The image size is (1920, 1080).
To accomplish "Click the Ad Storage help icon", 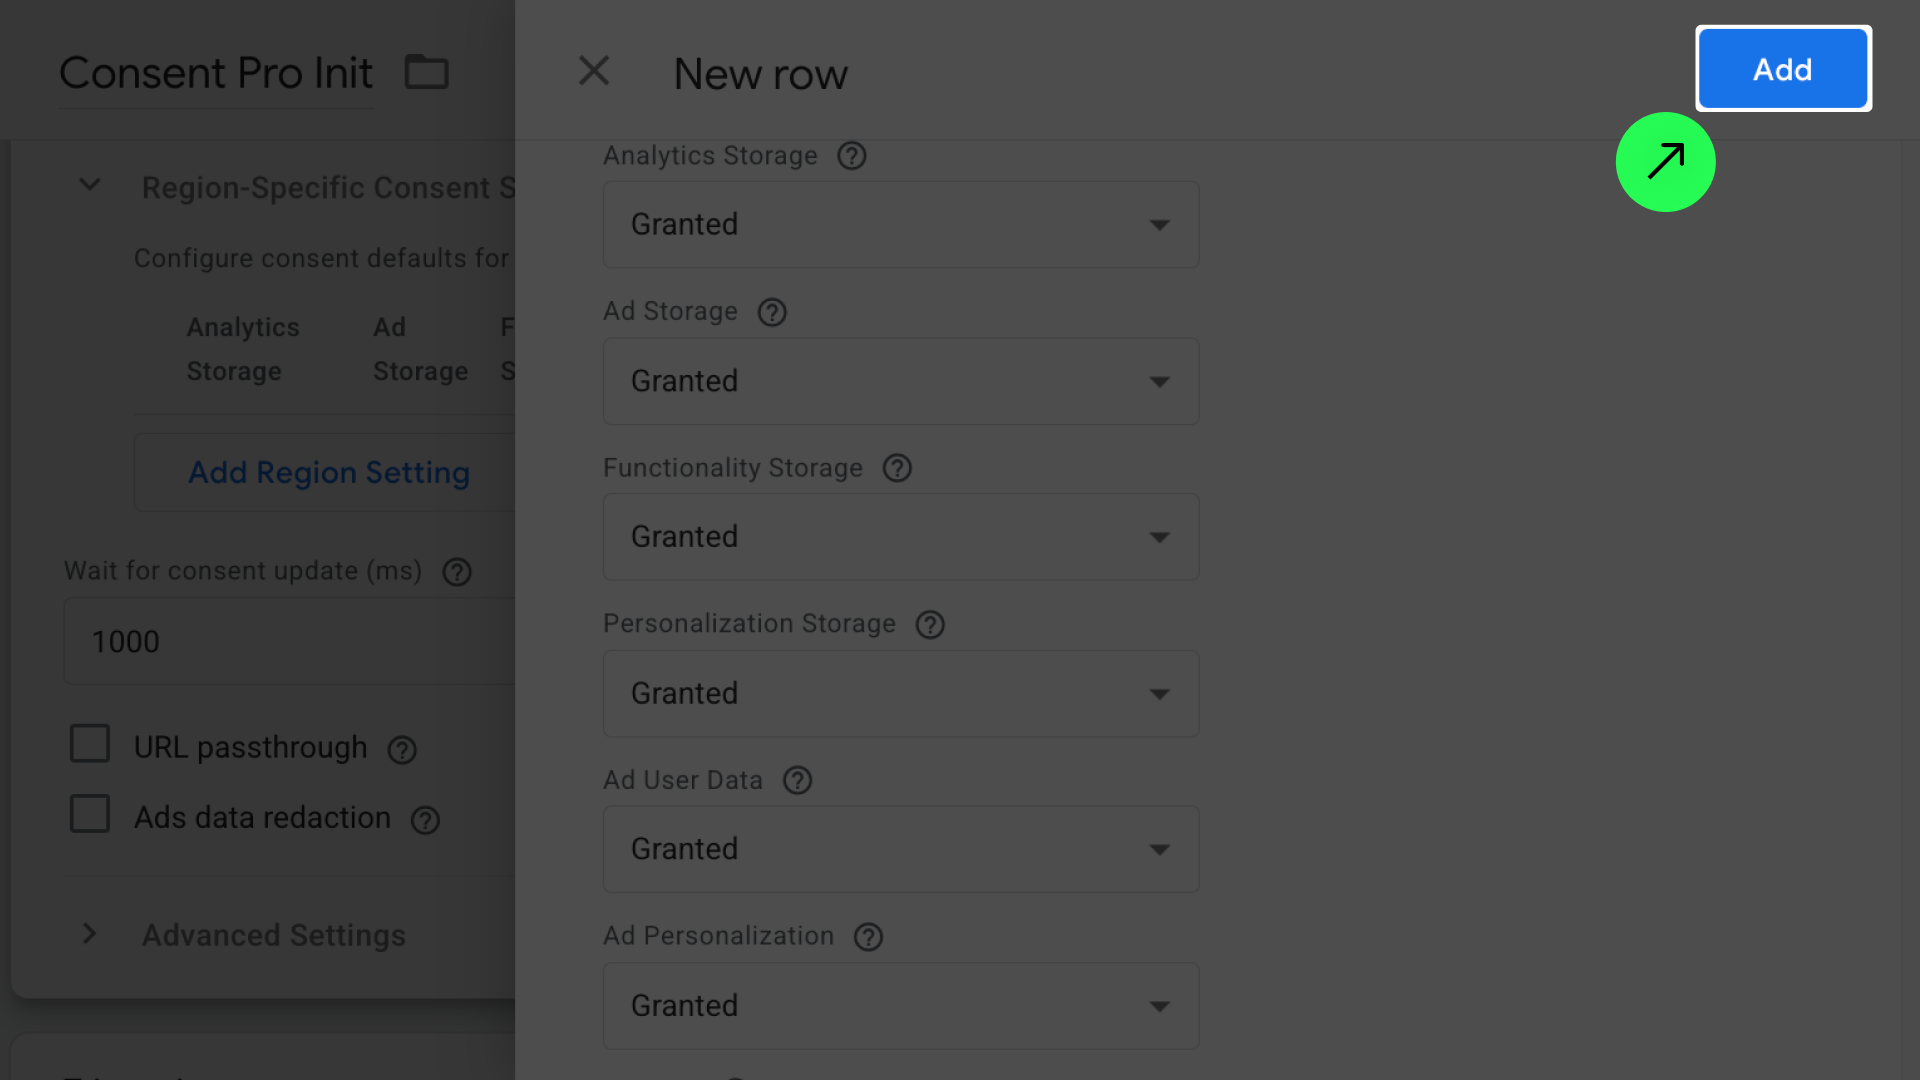I will tap(772, 312).
